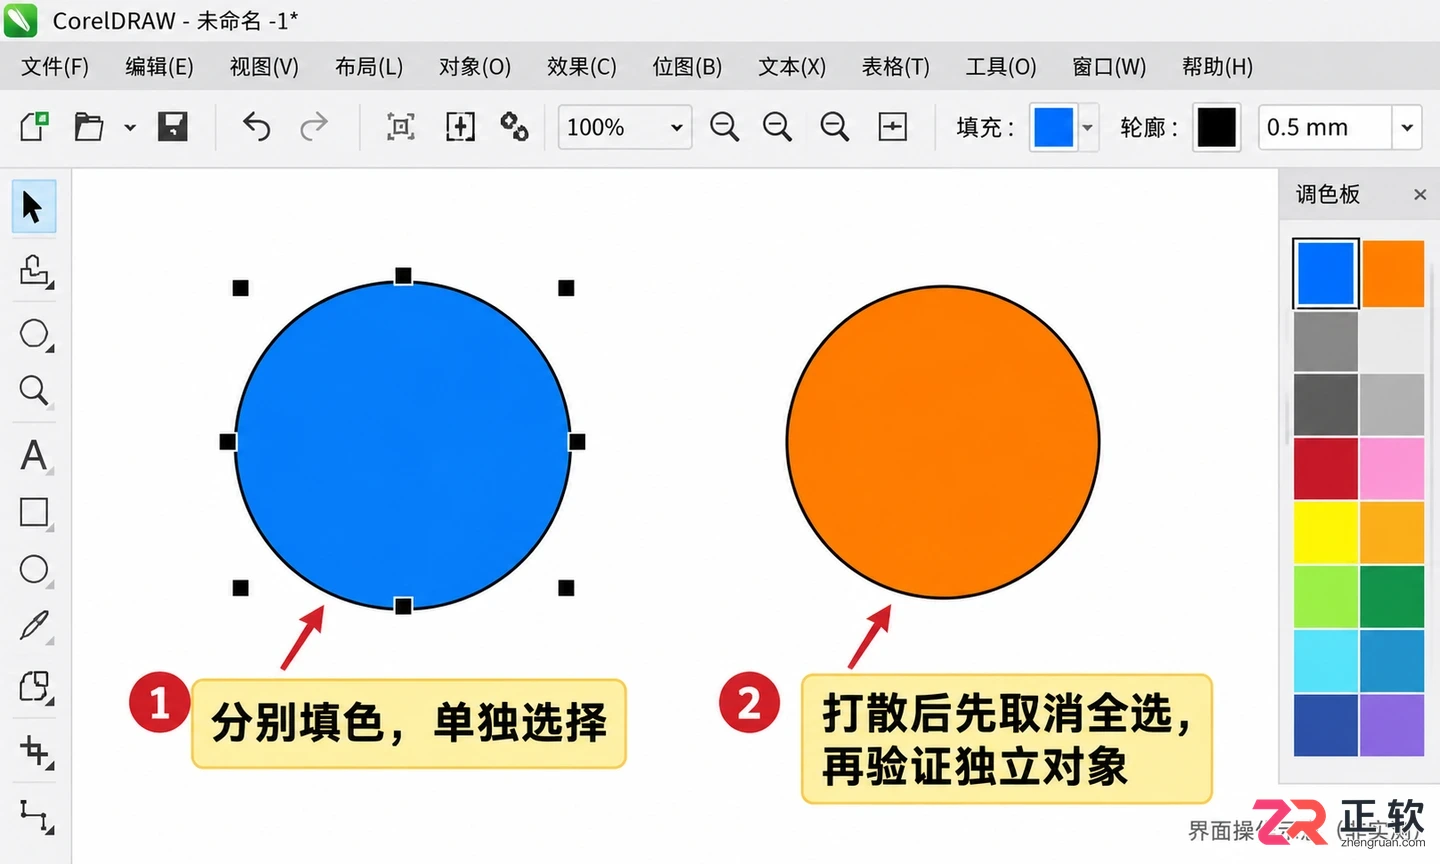
Task: Select the Ellipse tool in toolbox
Action: 34,569
